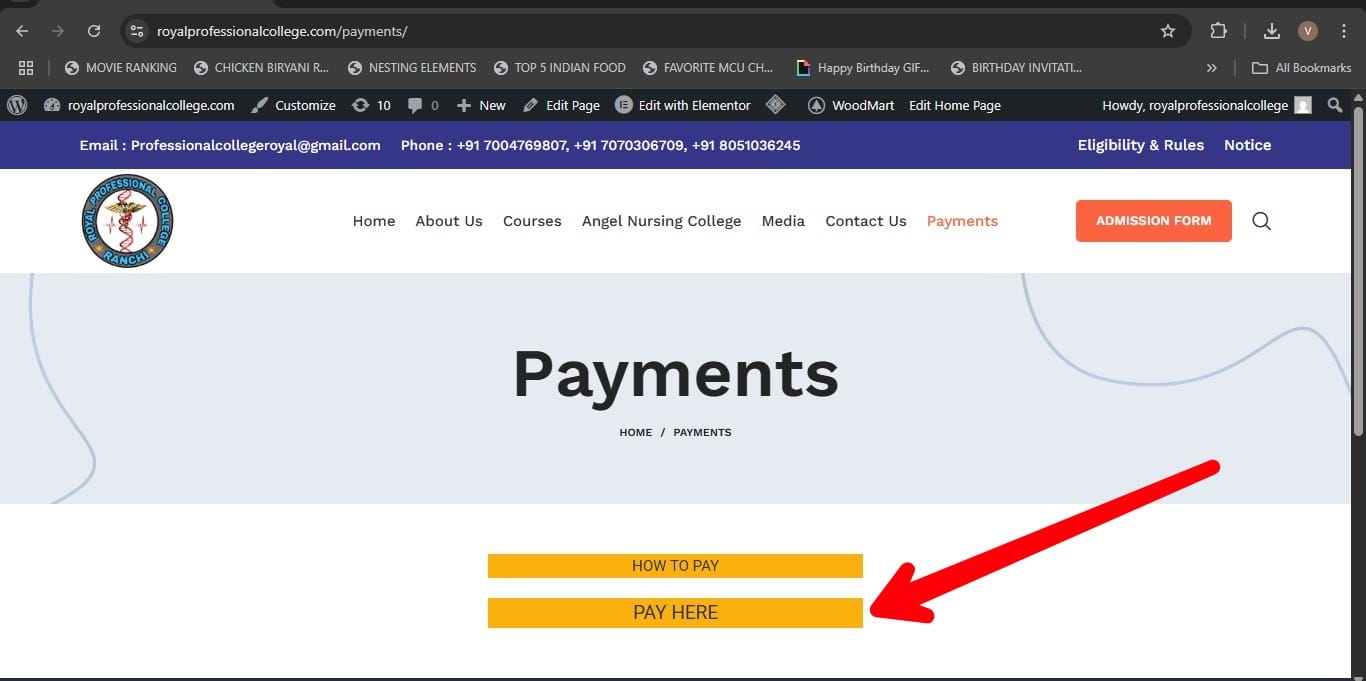Go to the Contact Us menu item
The width and height of the screenshot is (1366, 681).
point(865,221)
